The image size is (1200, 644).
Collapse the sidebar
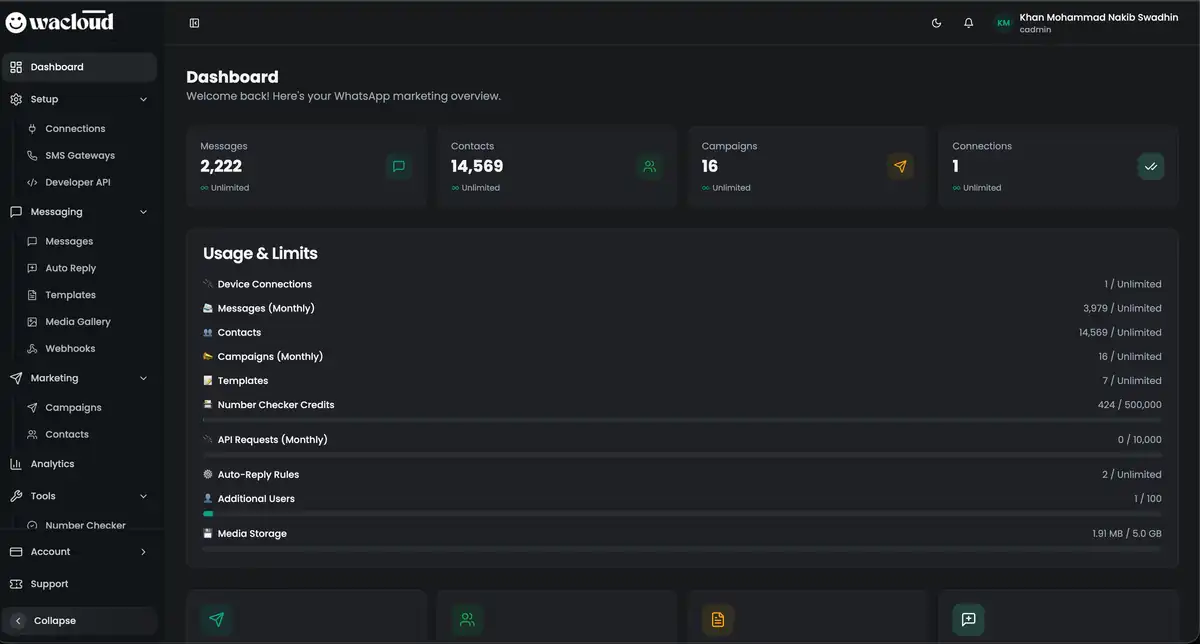pos(79,620)
